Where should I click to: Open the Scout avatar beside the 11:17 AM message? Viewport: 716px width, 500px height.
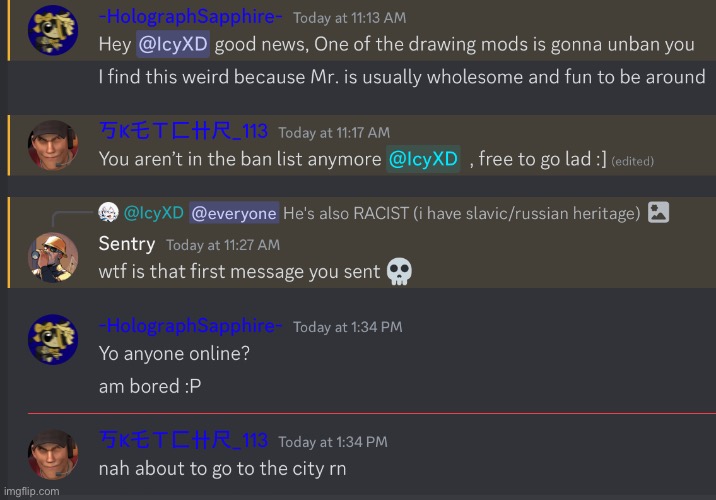pyautogui.click(x=53, y=145)
